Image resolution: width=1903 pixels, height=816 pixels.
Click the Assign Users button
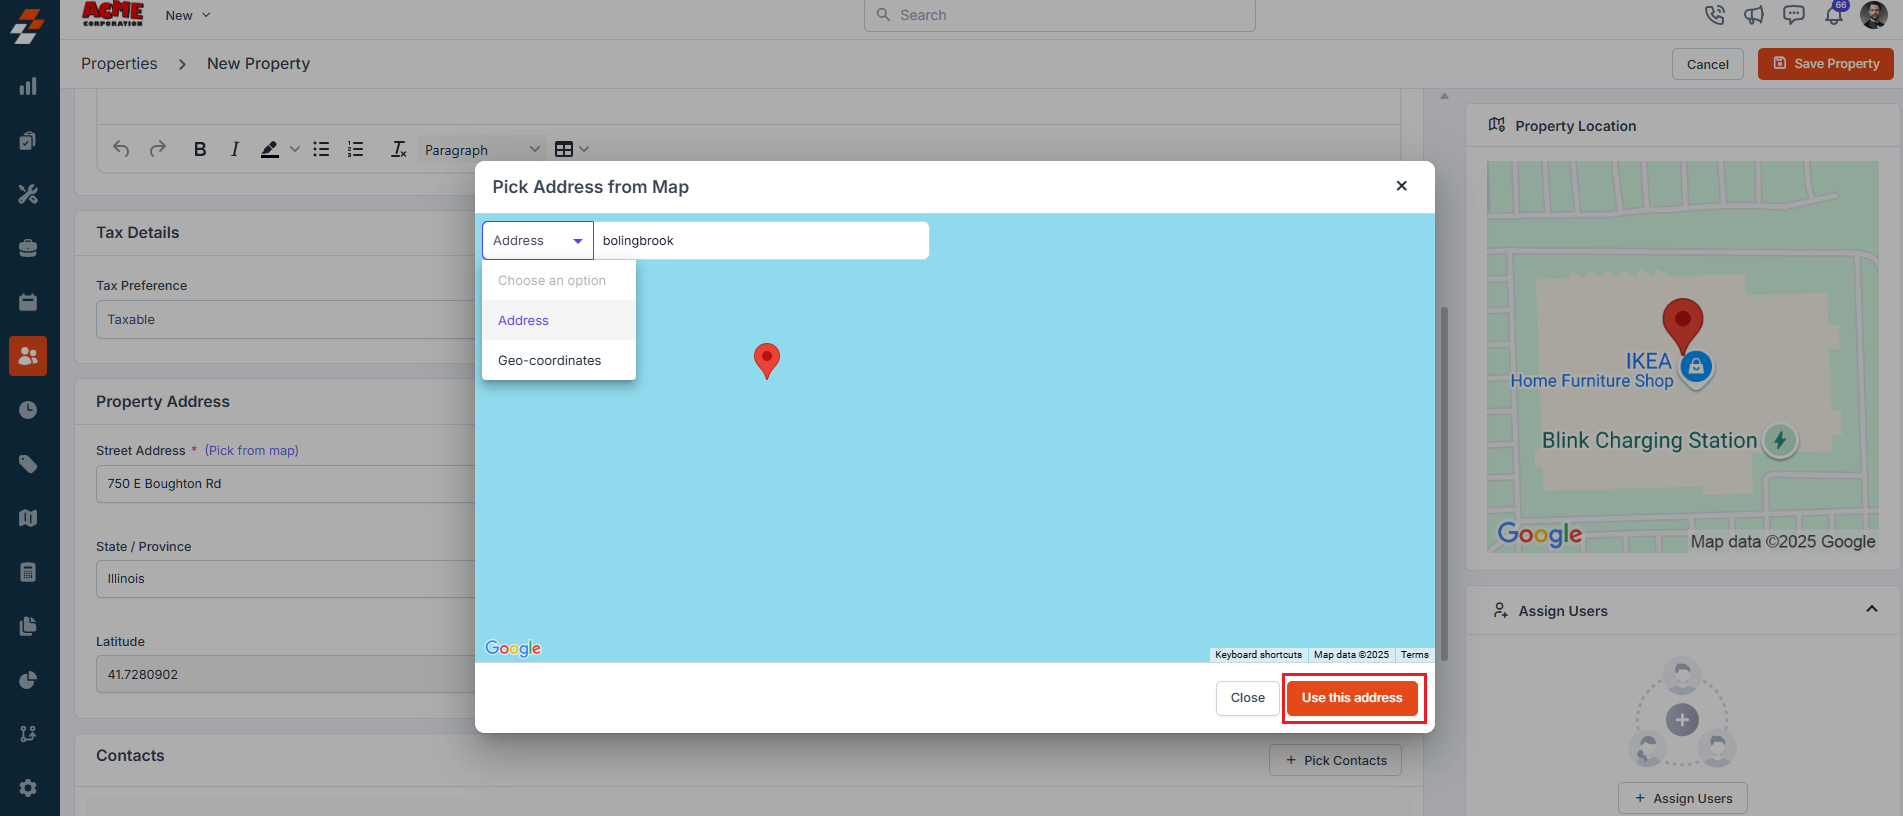point(1683,798)
